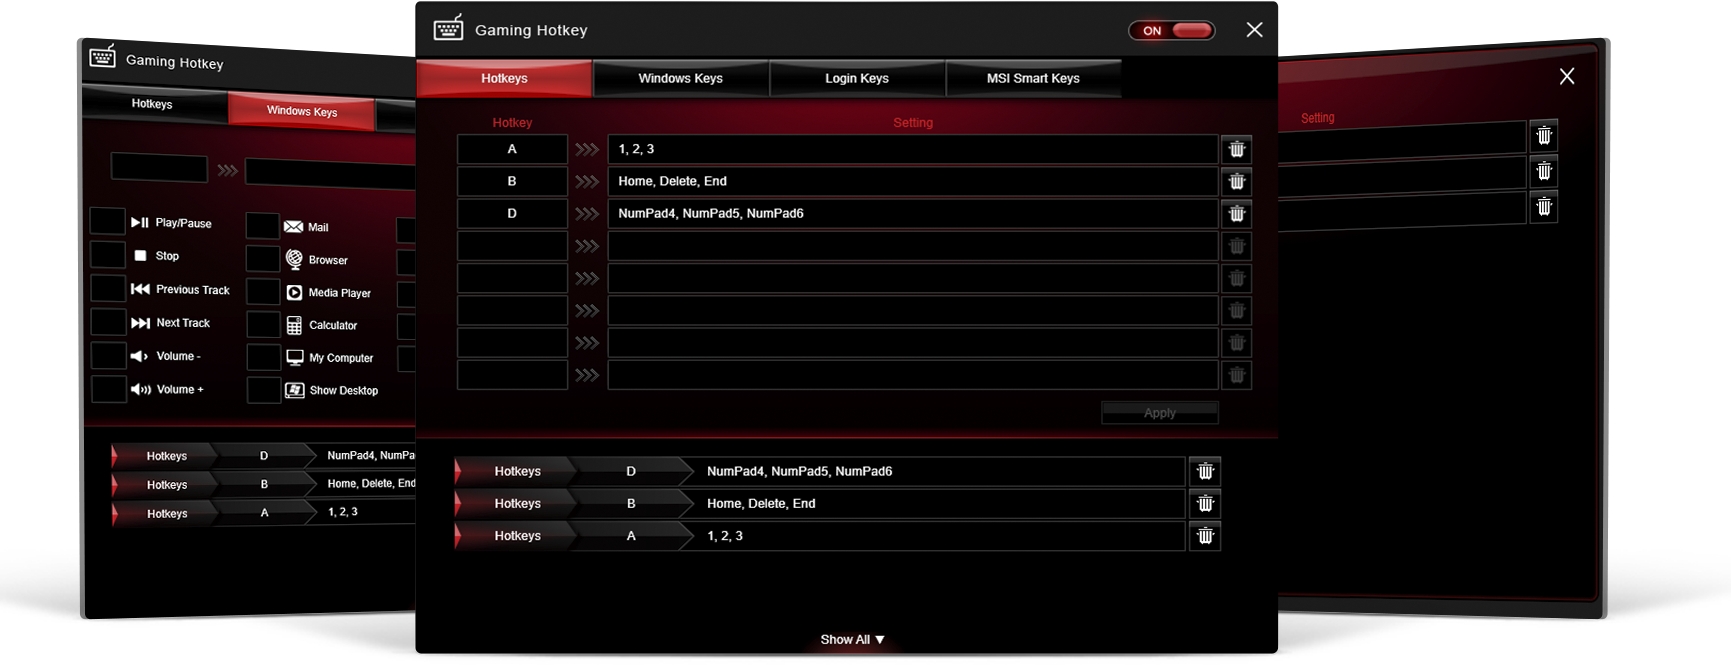Delete Hotkeys A entry in the bottom list
This screenshot has width=1731, height=665.
click(x=1204, y=536)
